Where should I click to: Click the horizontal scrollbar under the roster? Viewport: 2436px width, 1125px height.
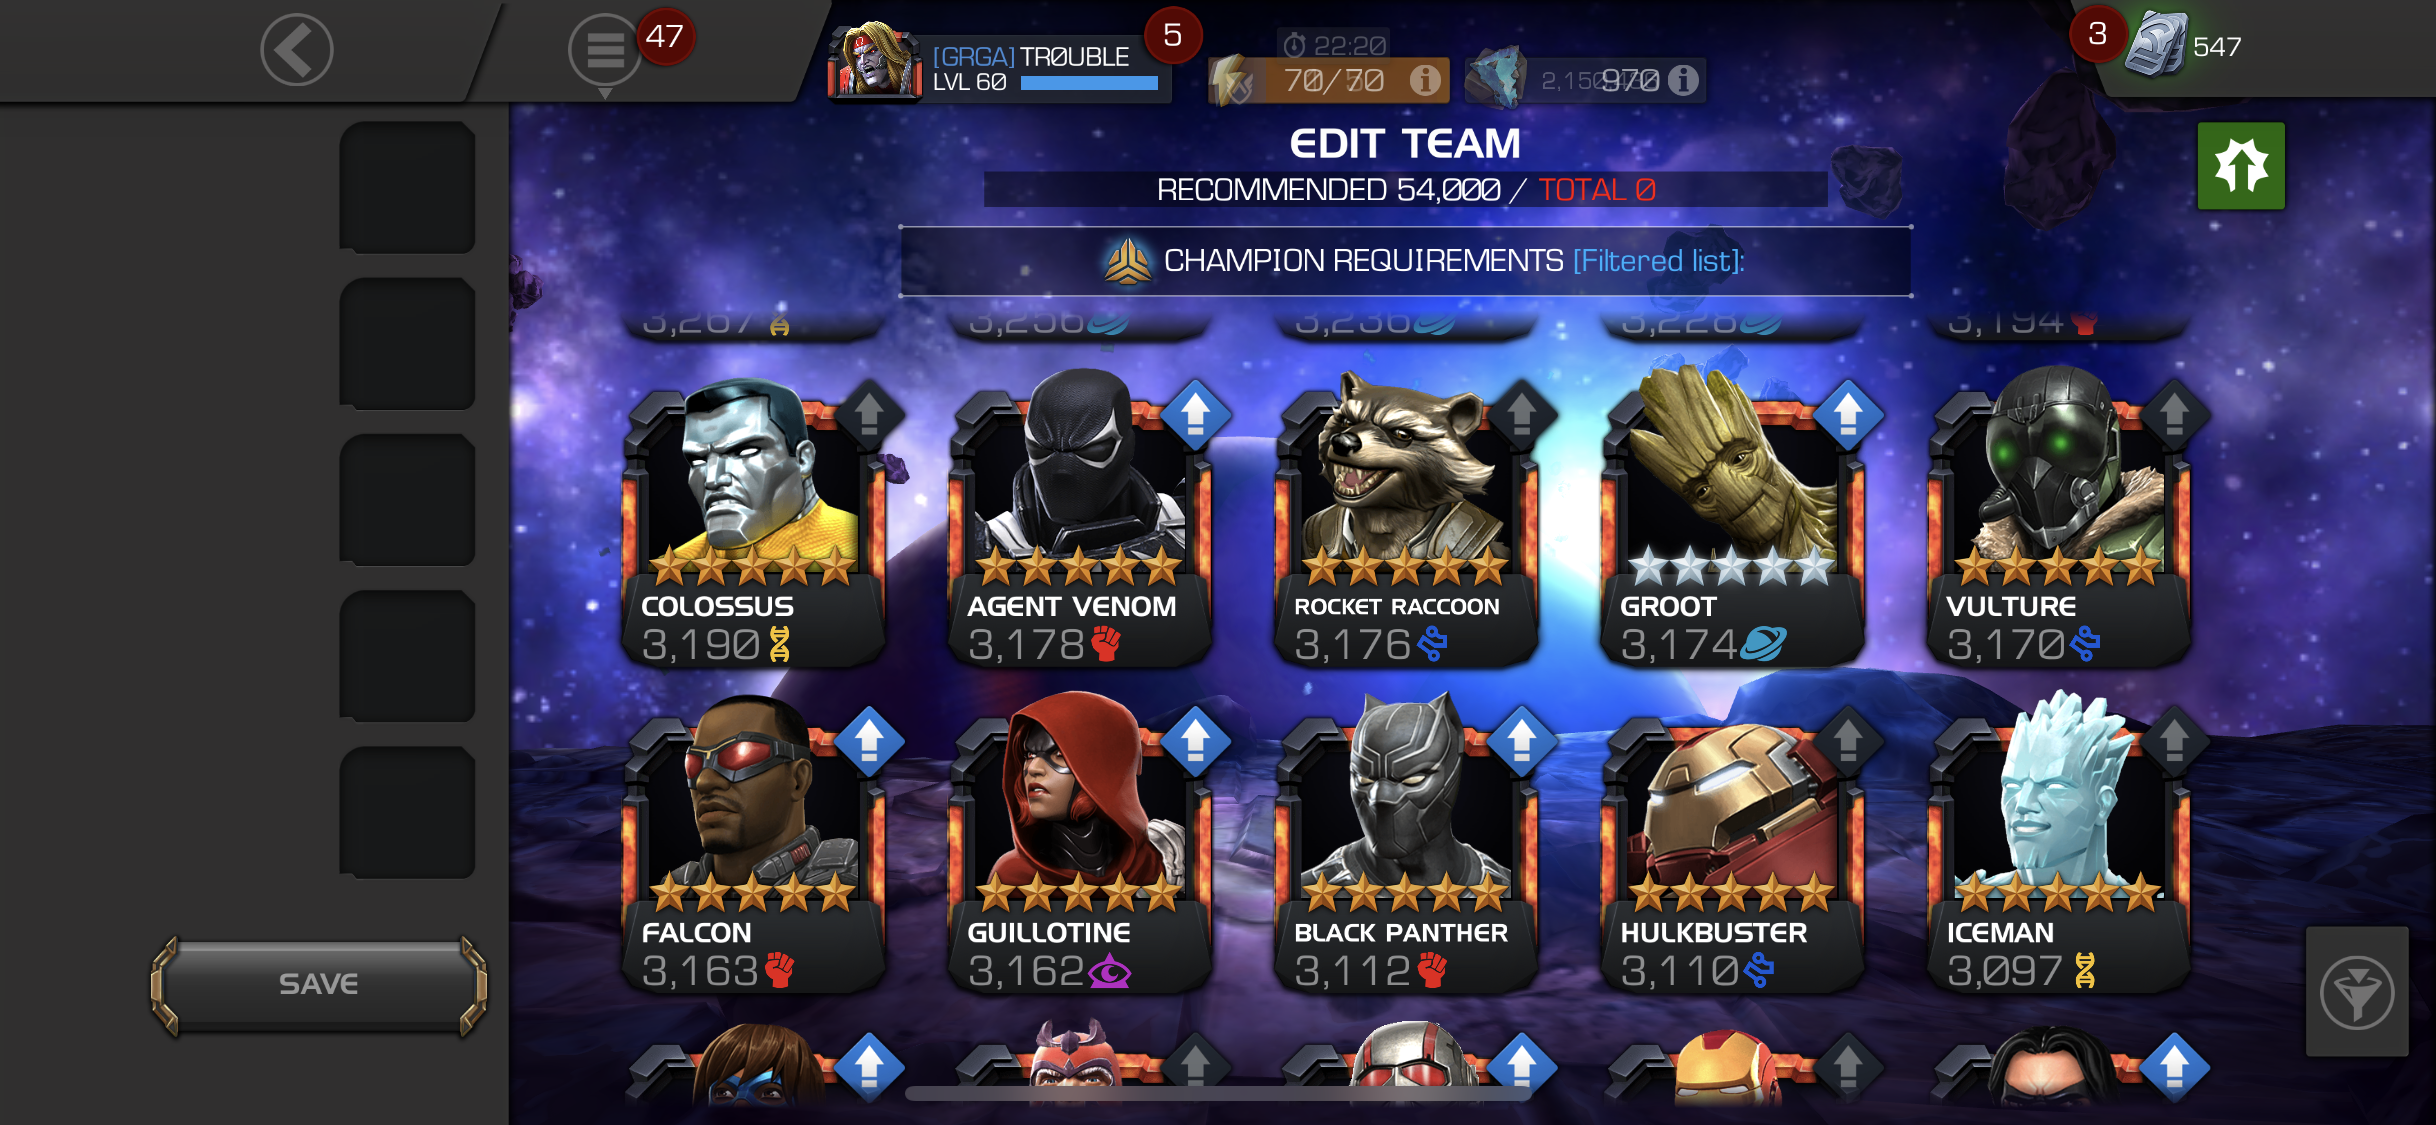[x=1217, y=1093]
